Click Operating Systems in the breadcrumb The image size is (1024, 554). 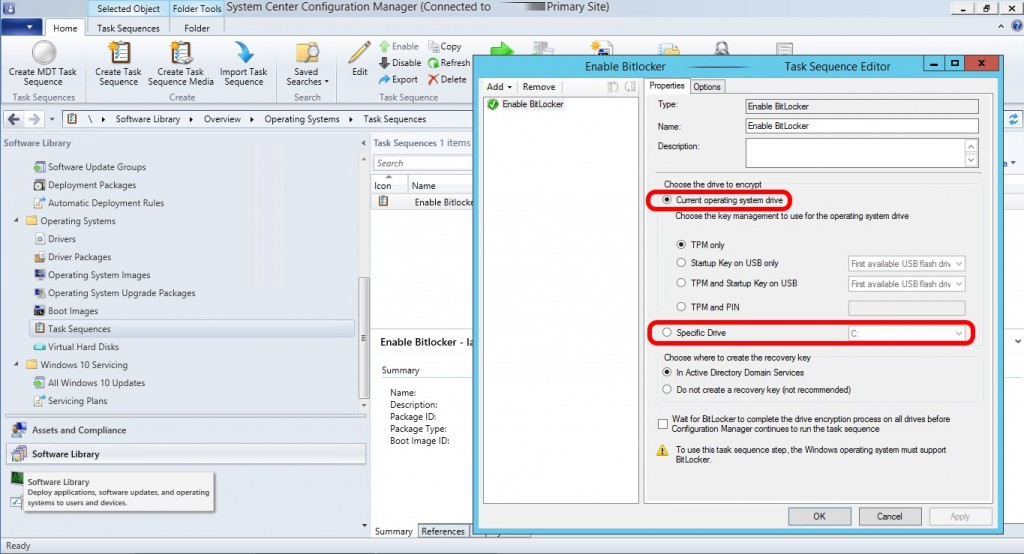pyautogui.click(x=302, y=119)
